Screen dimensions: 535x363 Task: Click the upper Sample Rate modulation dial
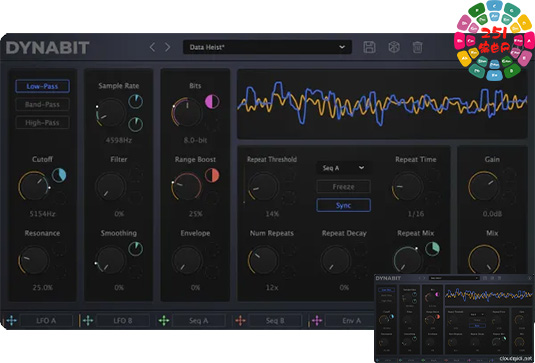pyautogui.click(x=135, y=102)
